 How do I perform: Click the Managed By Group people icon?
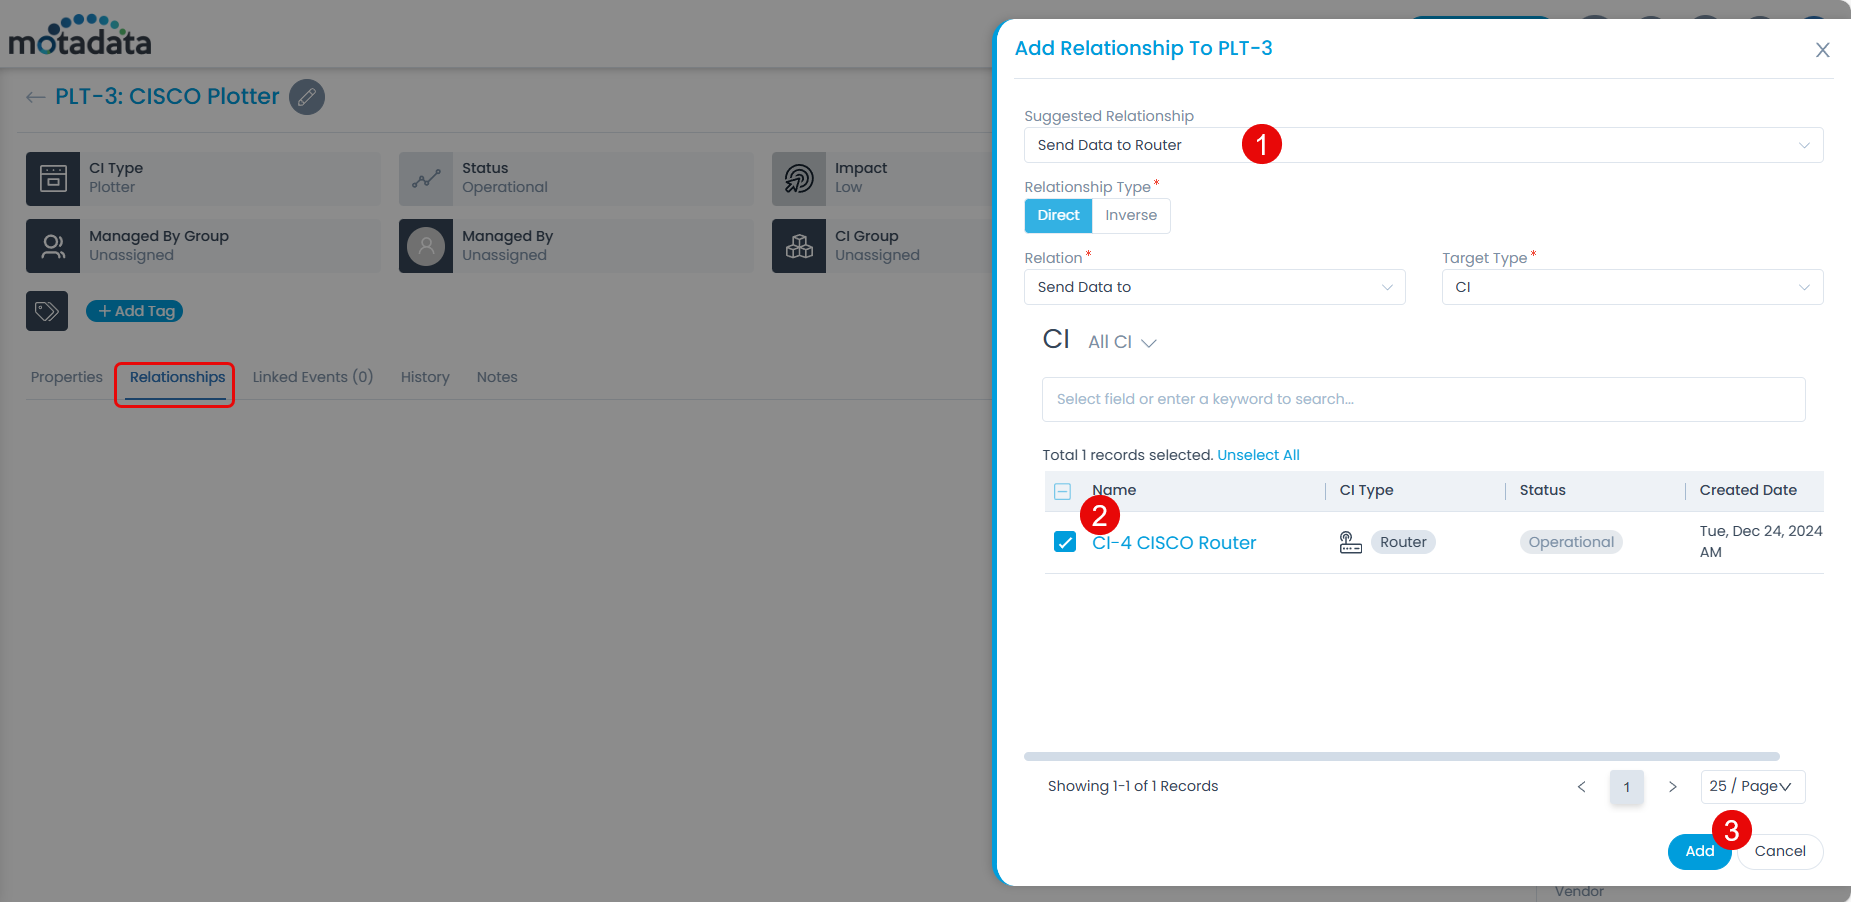pyautogui.click(x=53, y=246)
